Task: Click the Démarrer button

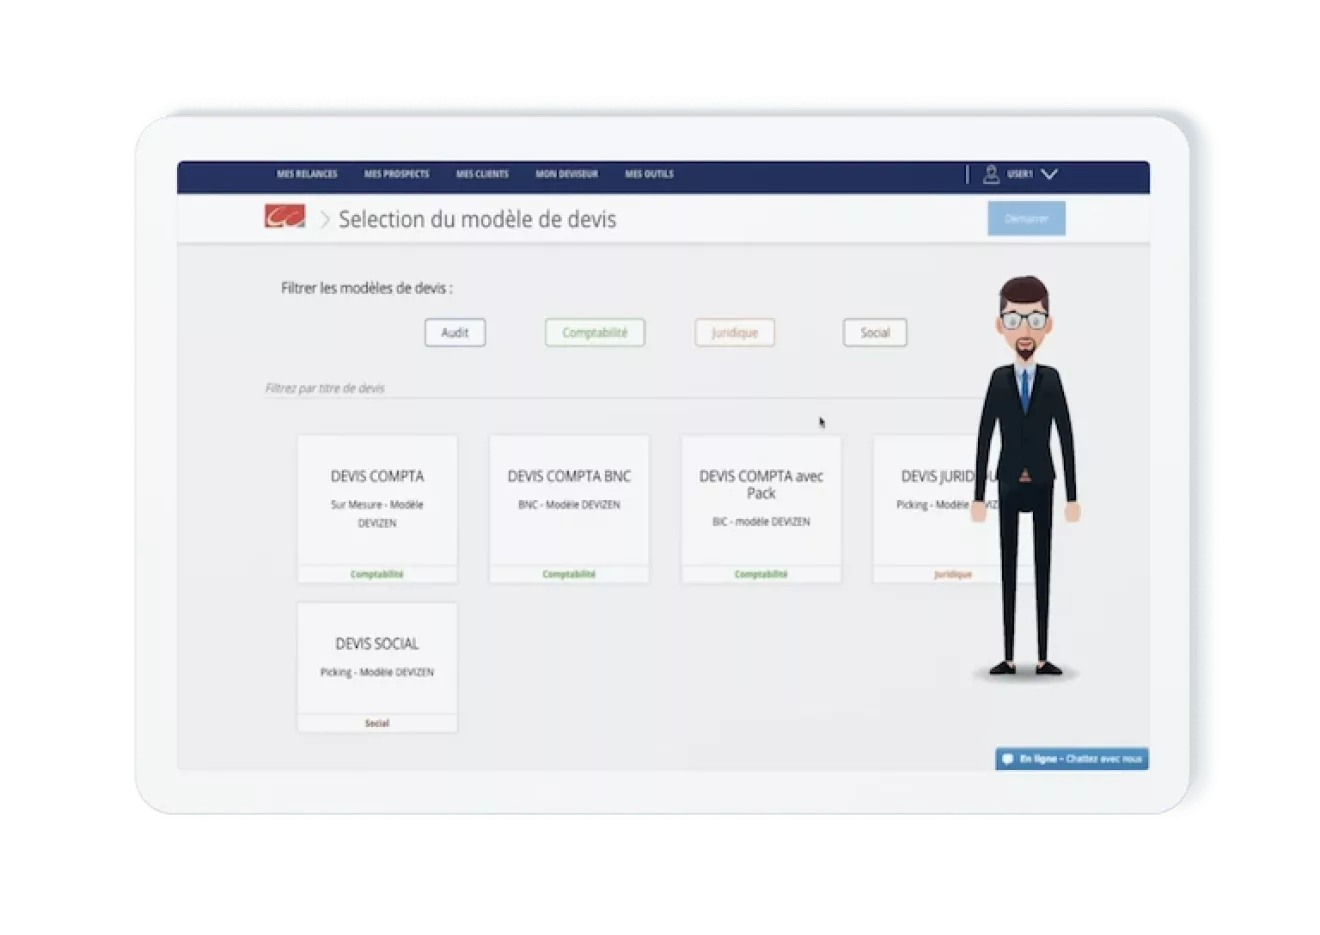Action: click(1026, 218)
